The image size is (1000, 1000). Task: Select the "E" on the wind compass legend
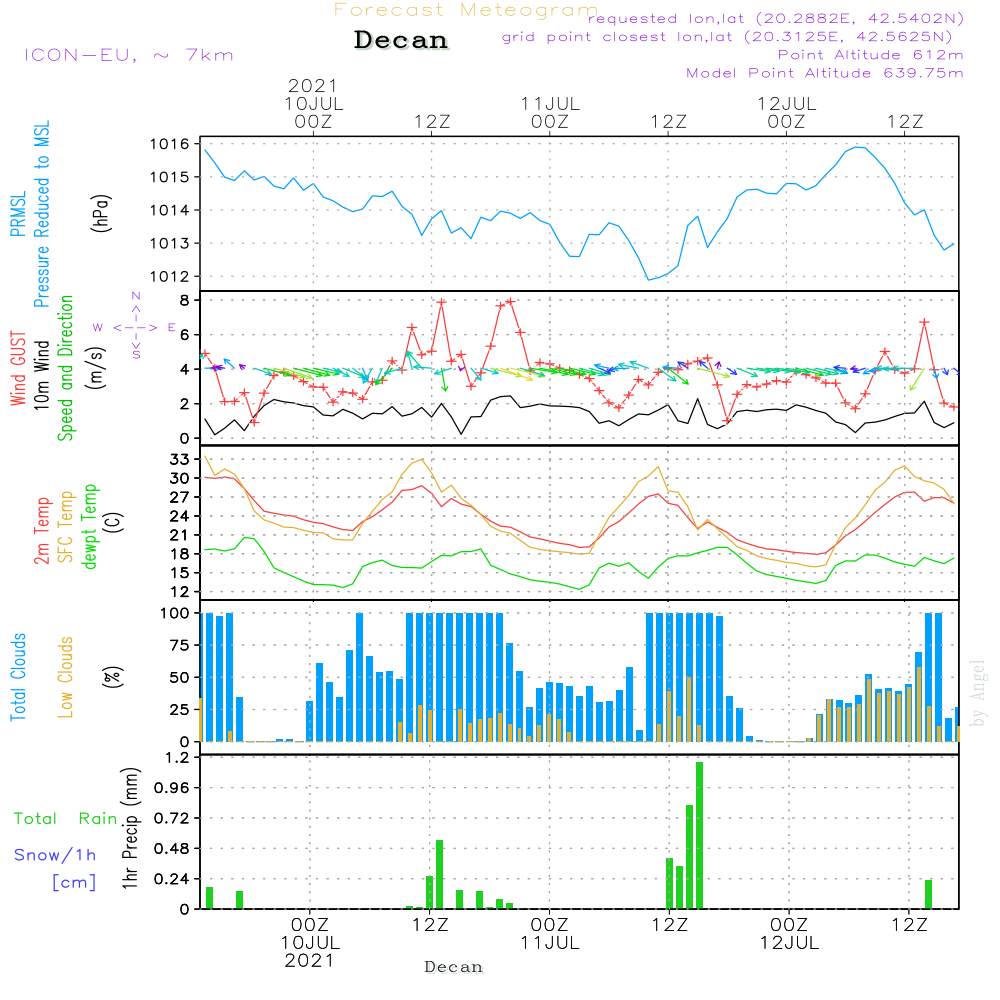click(x=171, y=327)
